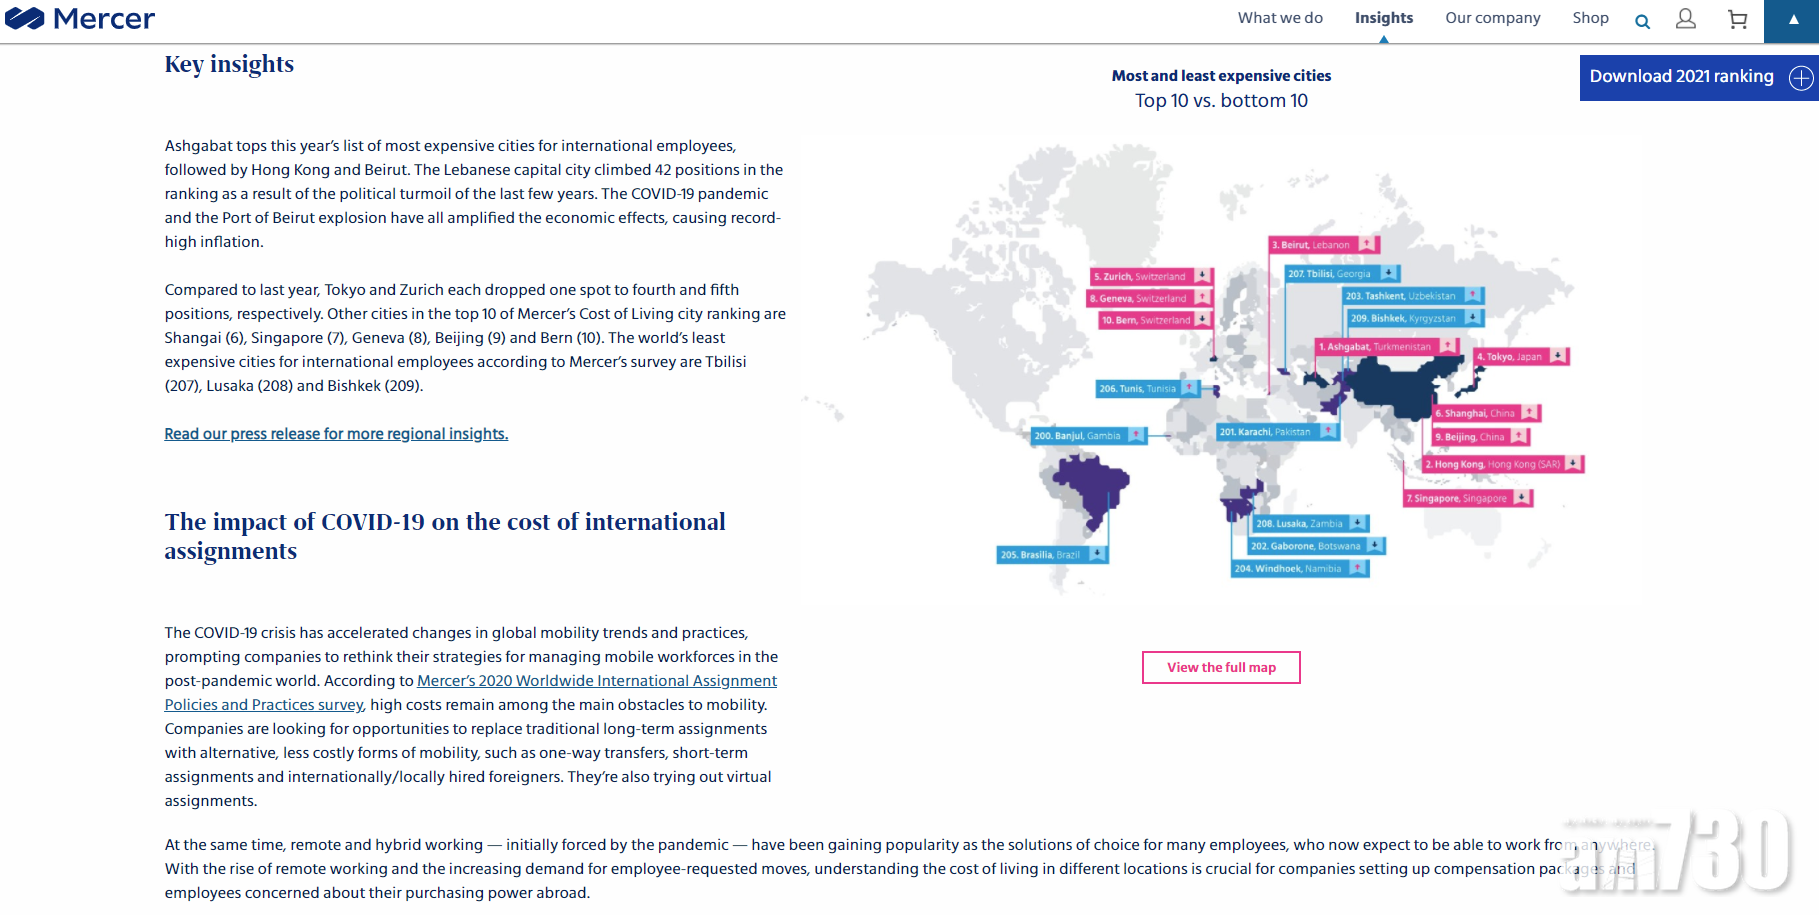Click the arrow icon beside Beirut, Lebanon label
Image resolution: width=1819 pixels, height=915 pixels.
[1367, 245]
